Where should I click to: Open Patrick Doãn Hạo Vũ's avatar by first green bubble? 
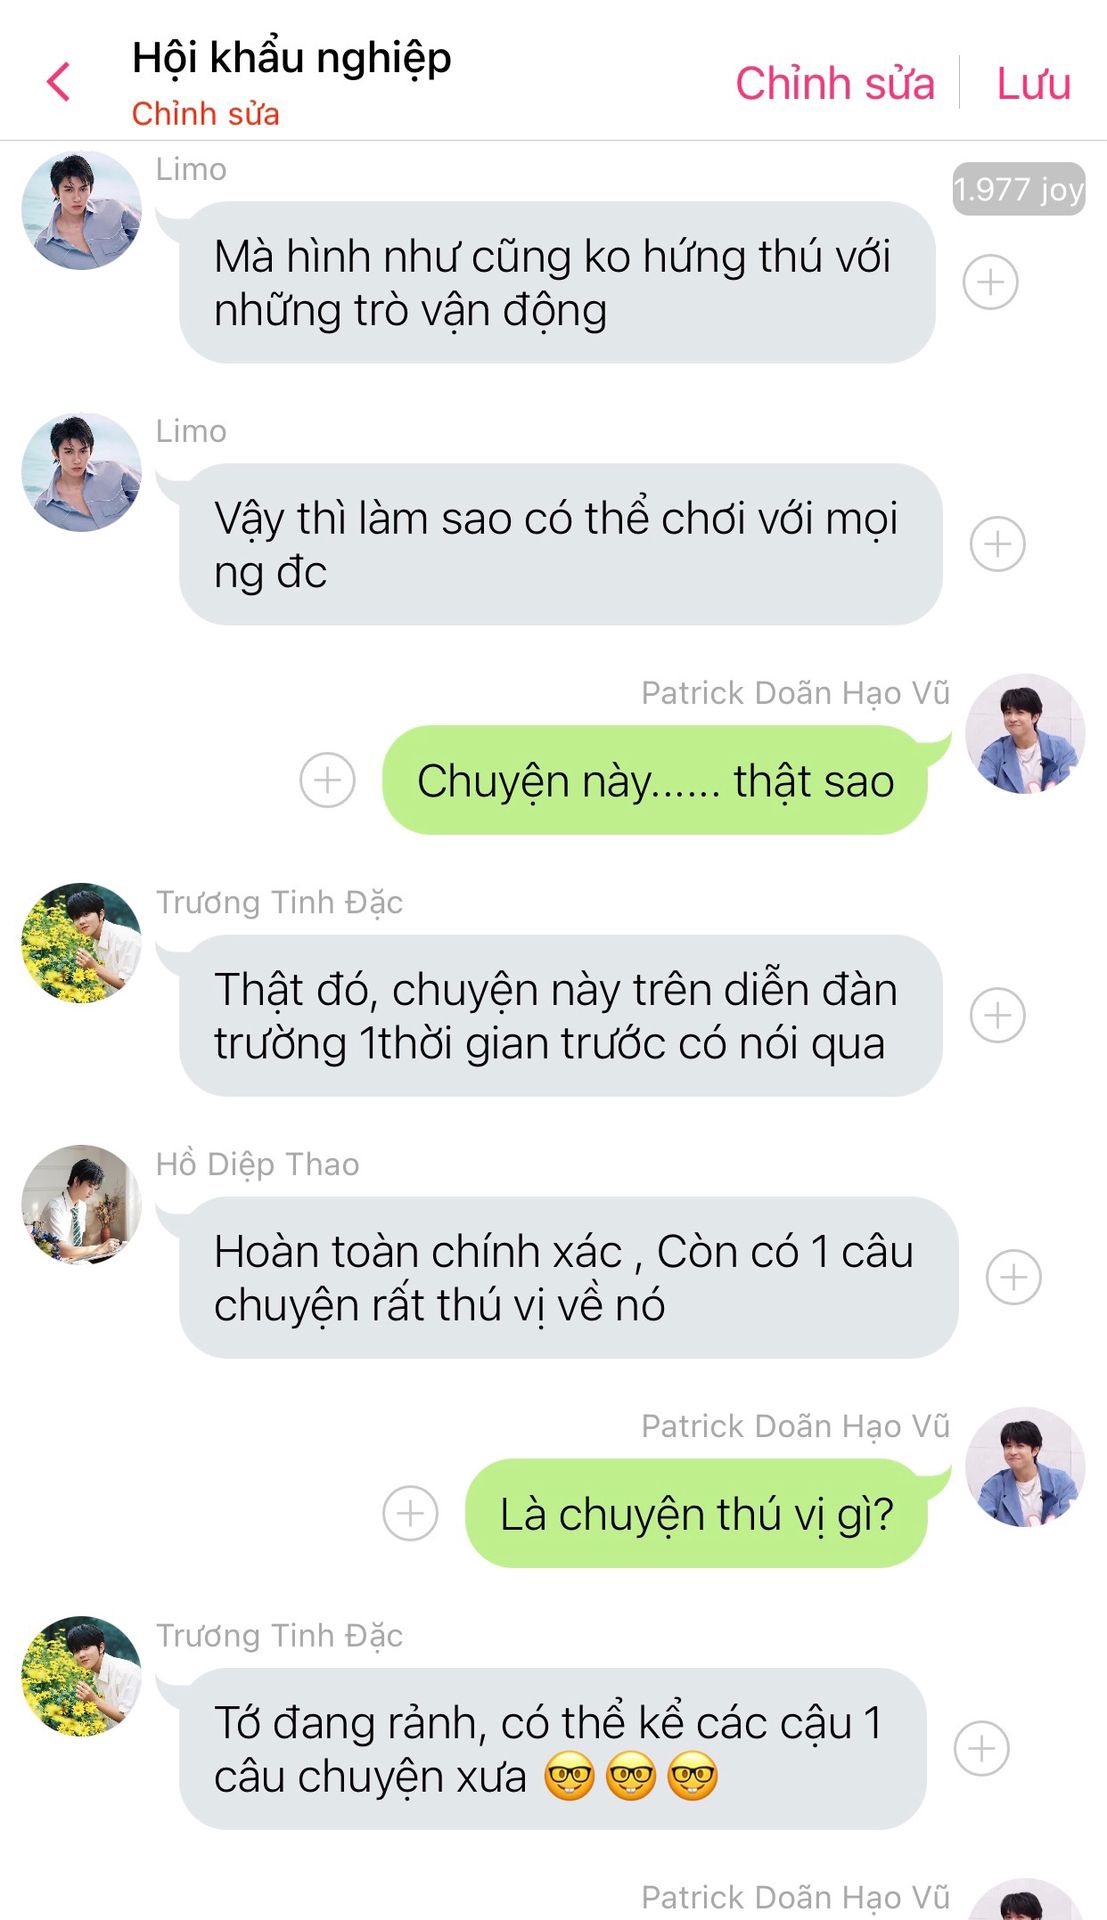1025,734
